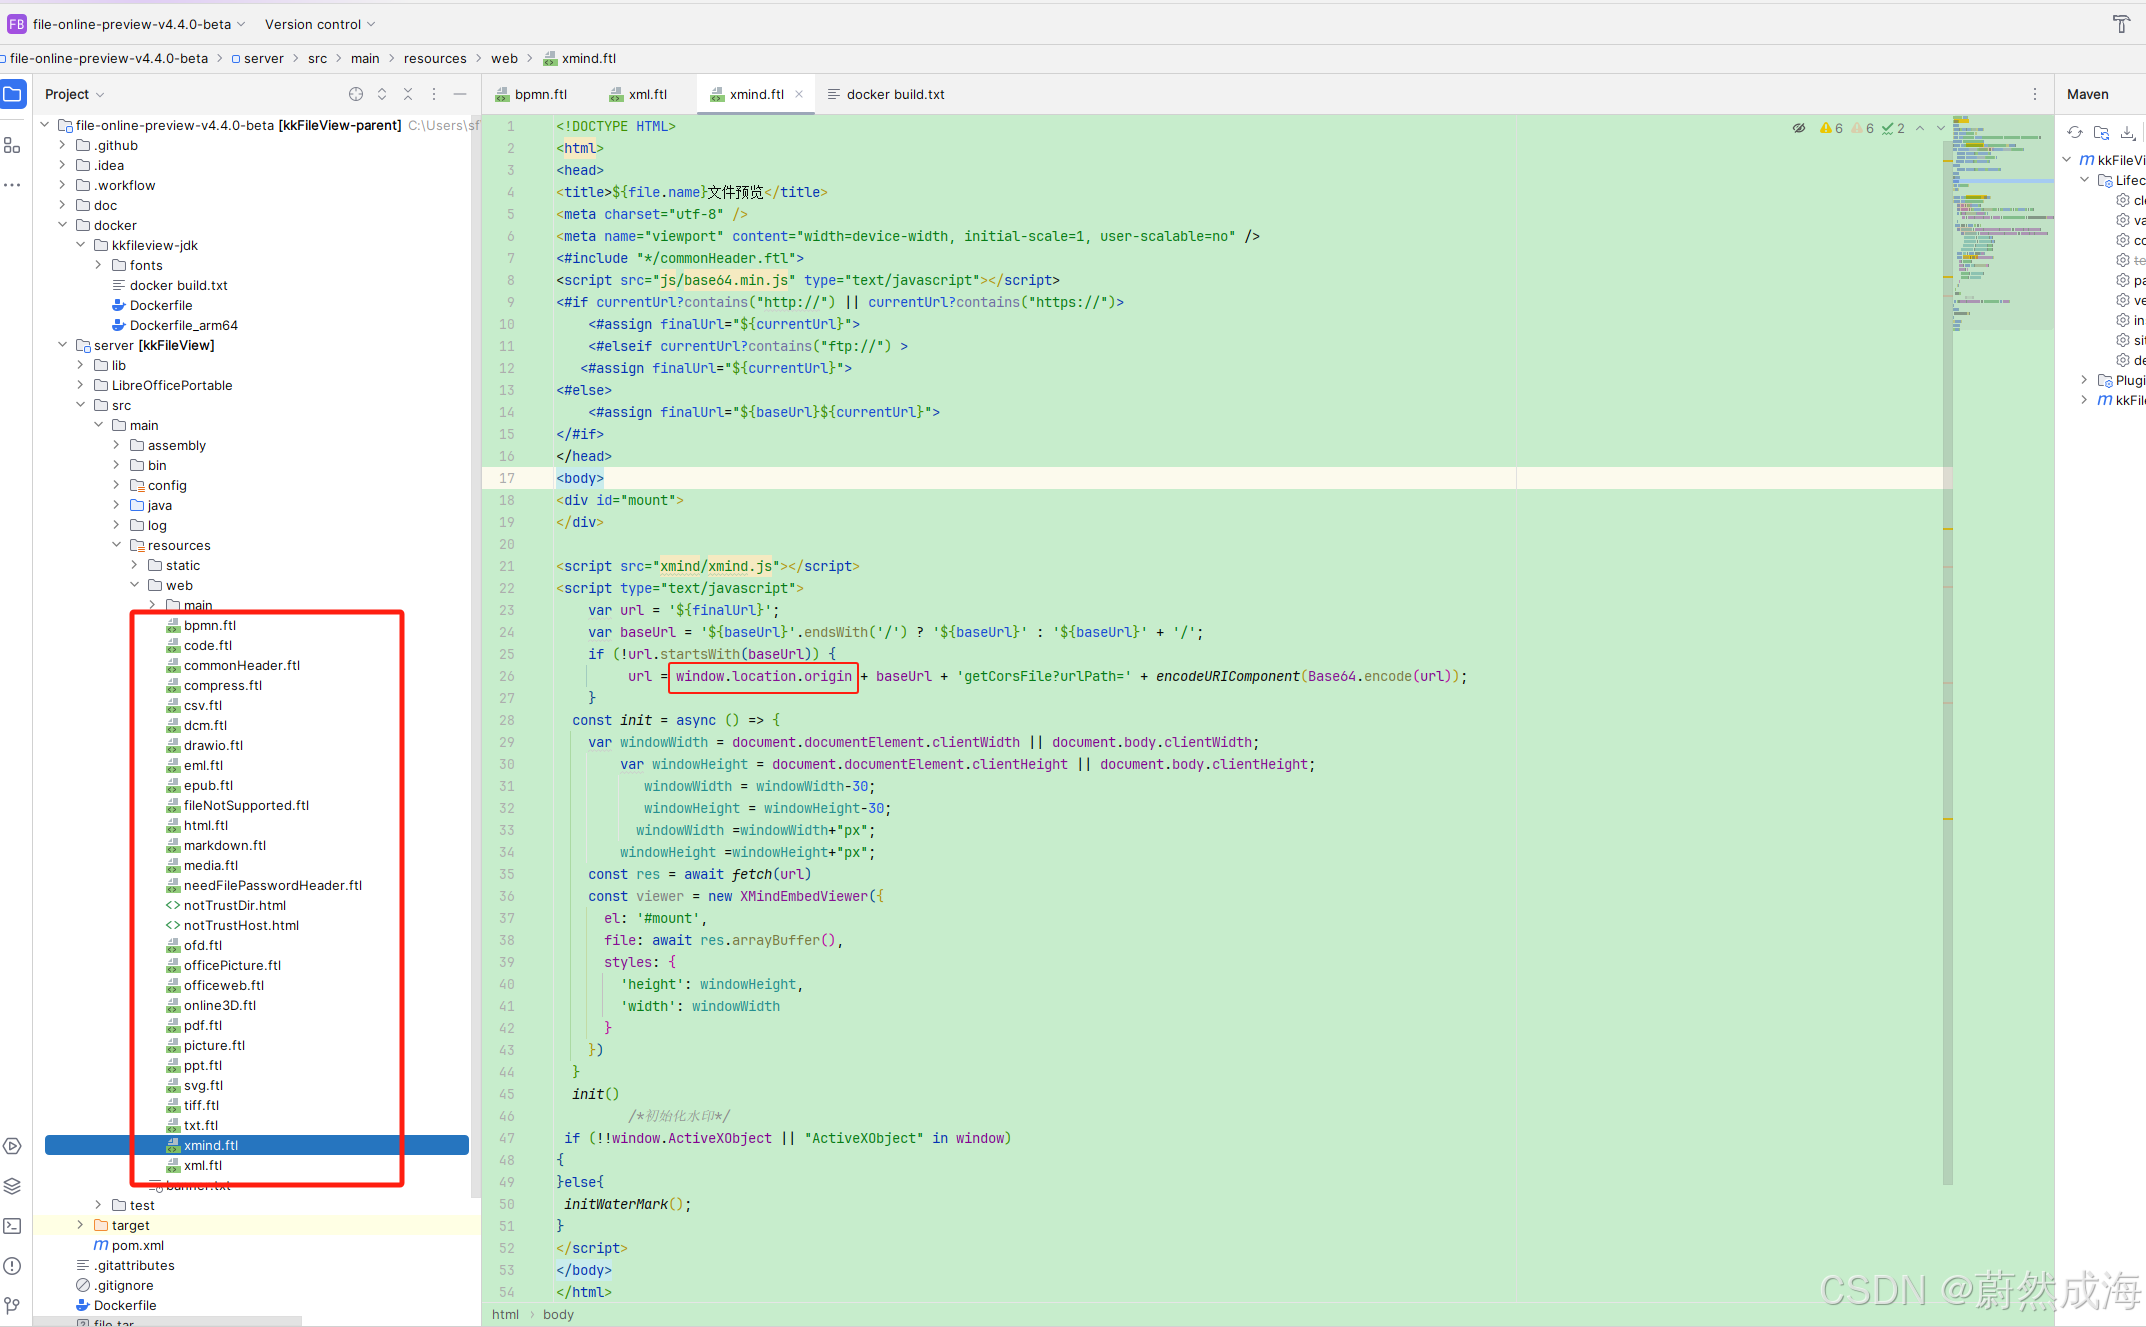The width and height of the screenshot is (2146, 1327).
Task: Toggle reader mode eye icon in editor
Action: [1799, 128]
